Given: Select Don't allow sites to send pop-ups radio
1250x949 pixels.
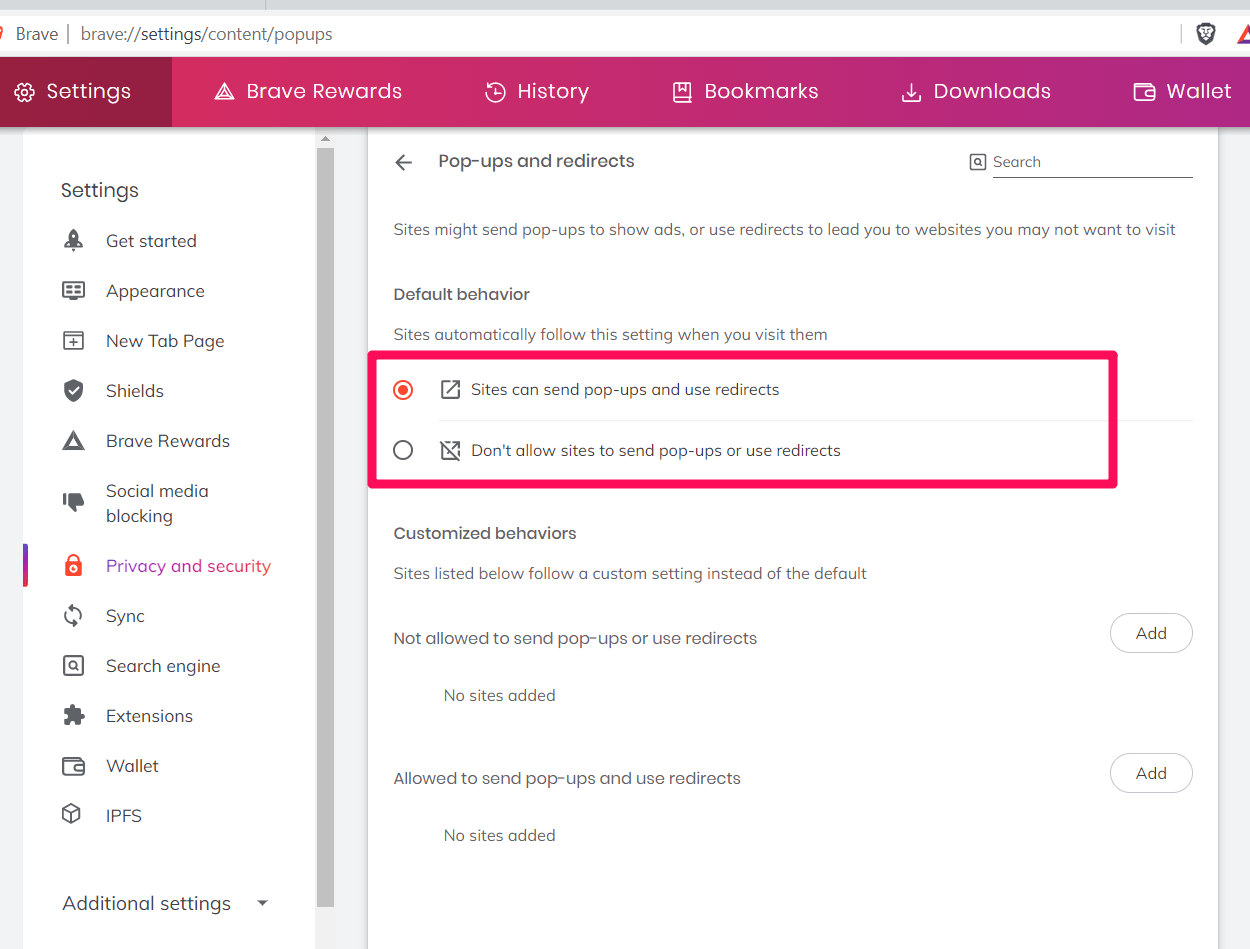Looking at the screenshot, I should point(403,450).
